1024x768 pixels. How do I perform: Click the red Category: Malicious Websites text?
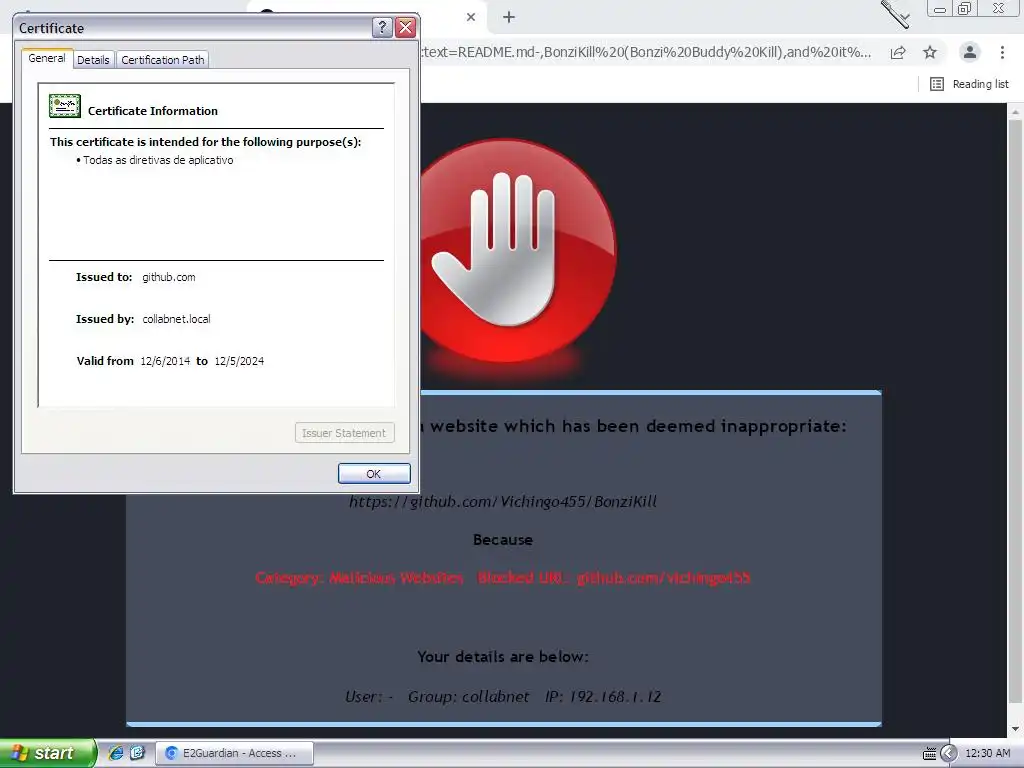point(360,578)
